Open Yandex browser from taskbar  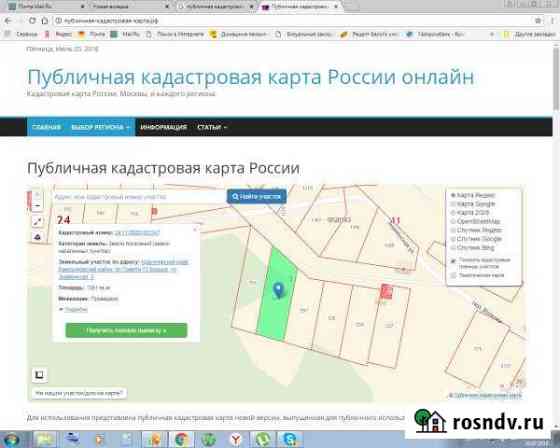coord(236,439)
